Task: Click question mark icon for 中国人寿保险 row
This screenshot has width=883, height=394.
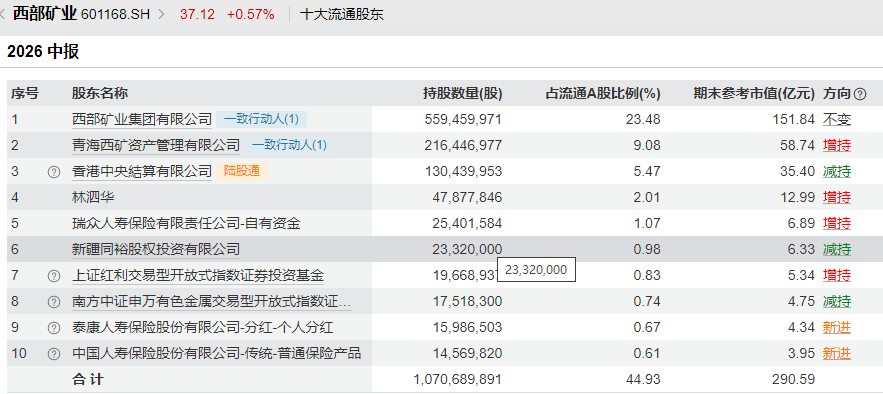Action: [x=53, y=354]
